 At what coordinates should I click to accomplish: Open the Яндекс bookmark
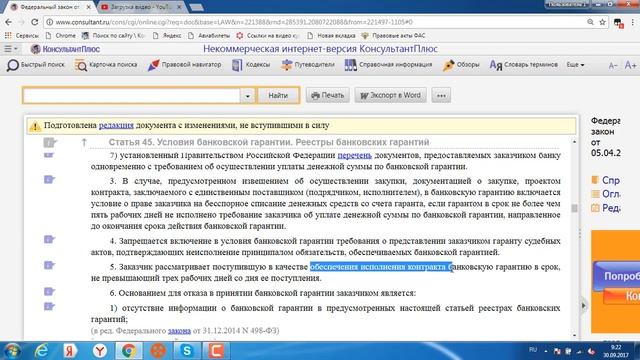tap(167, 36)
